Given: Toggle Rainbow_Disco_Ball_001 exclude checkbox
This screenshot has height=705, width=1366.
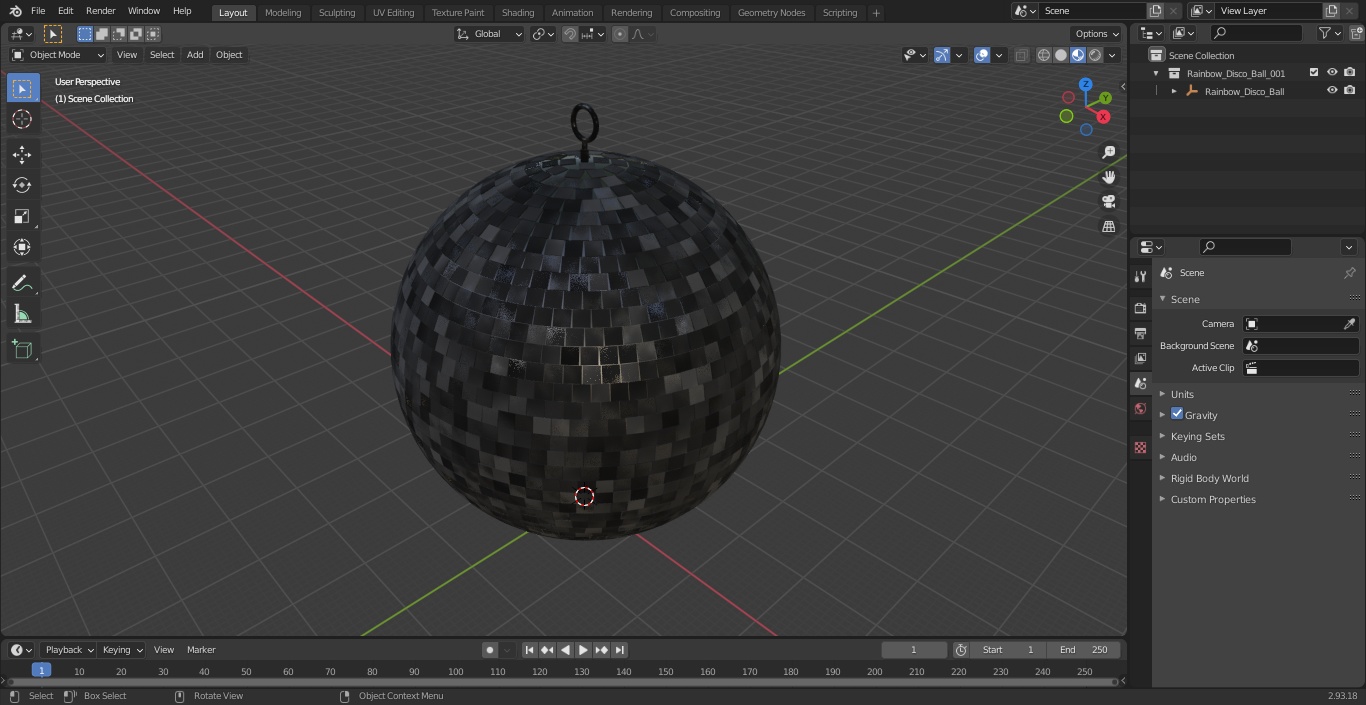Looking at the screenshot, I should click(1314, 73).
